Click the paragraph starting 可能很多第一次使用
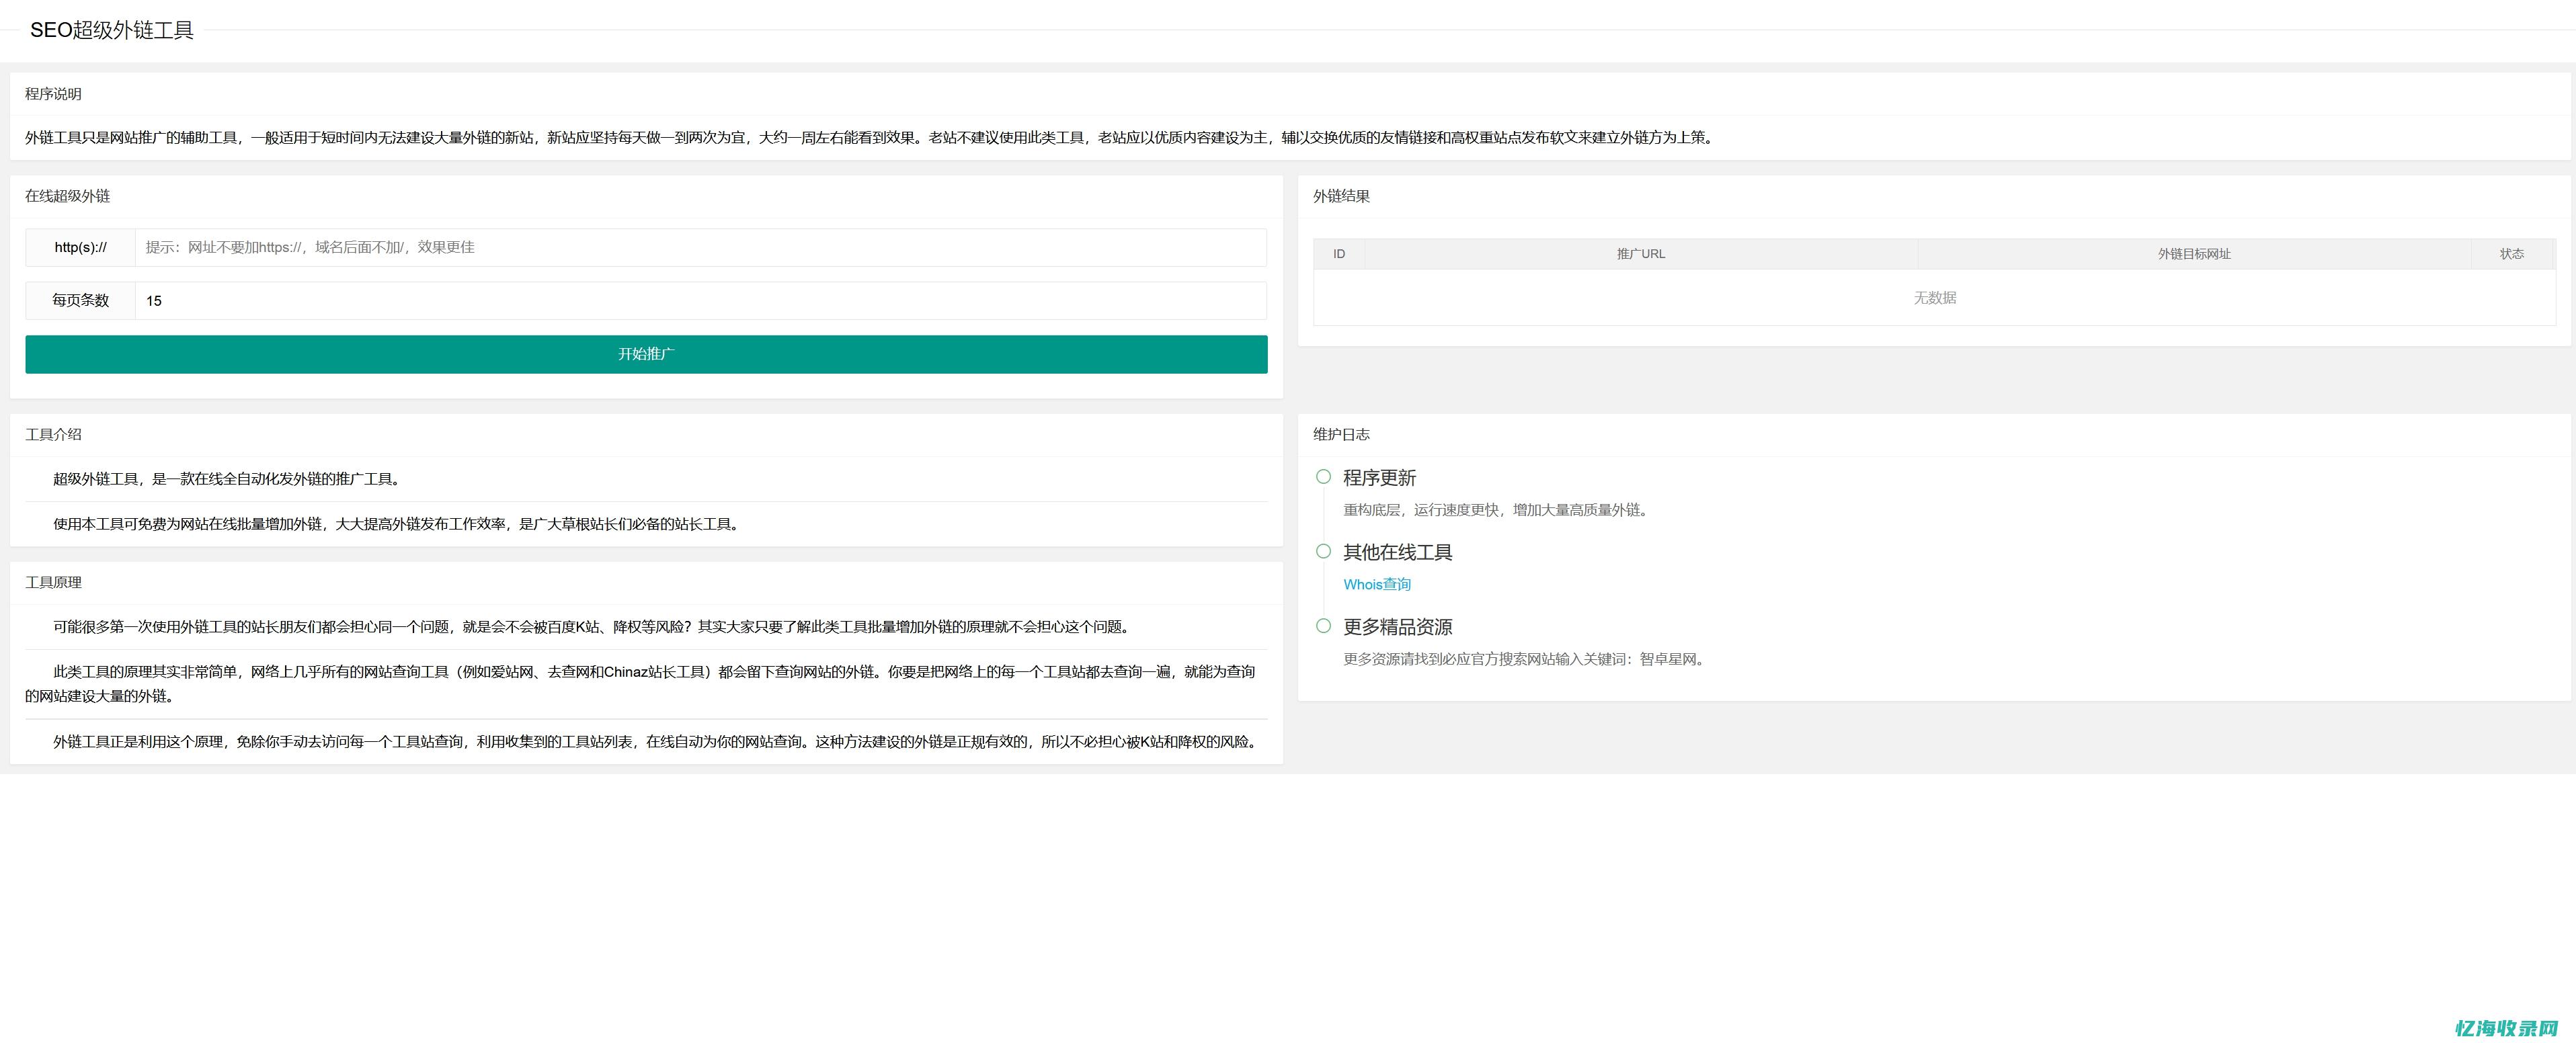2576x1043 pixels. [x=594, y=627]
